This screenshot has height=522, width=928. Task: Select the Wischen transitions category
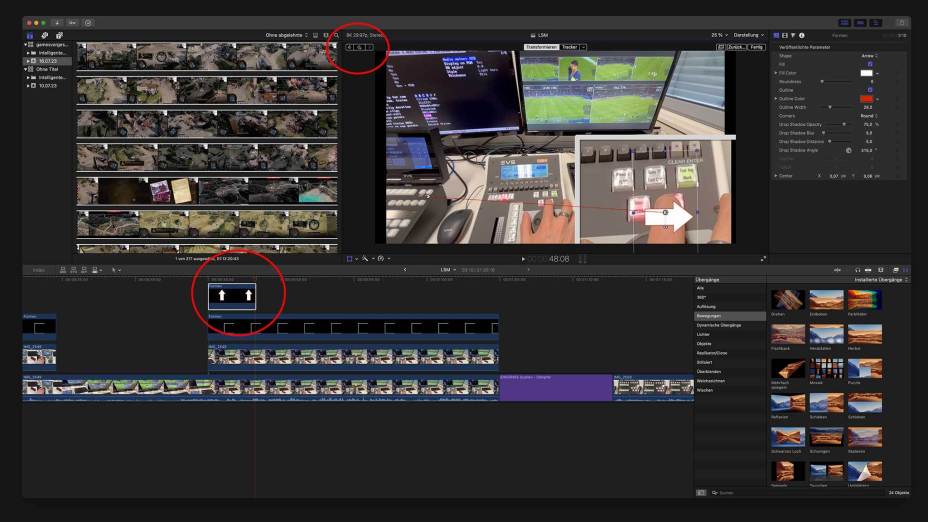tap(705, 390)
